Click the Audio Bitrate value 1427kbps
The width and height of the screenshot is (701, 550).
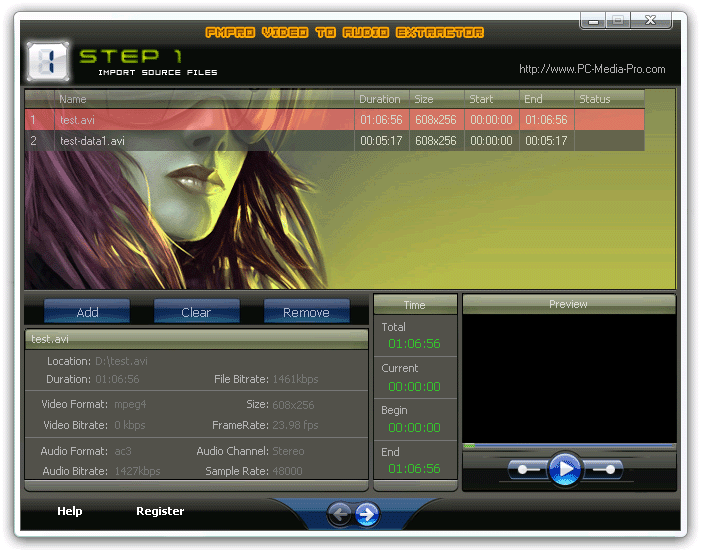[x=137, y=471]
